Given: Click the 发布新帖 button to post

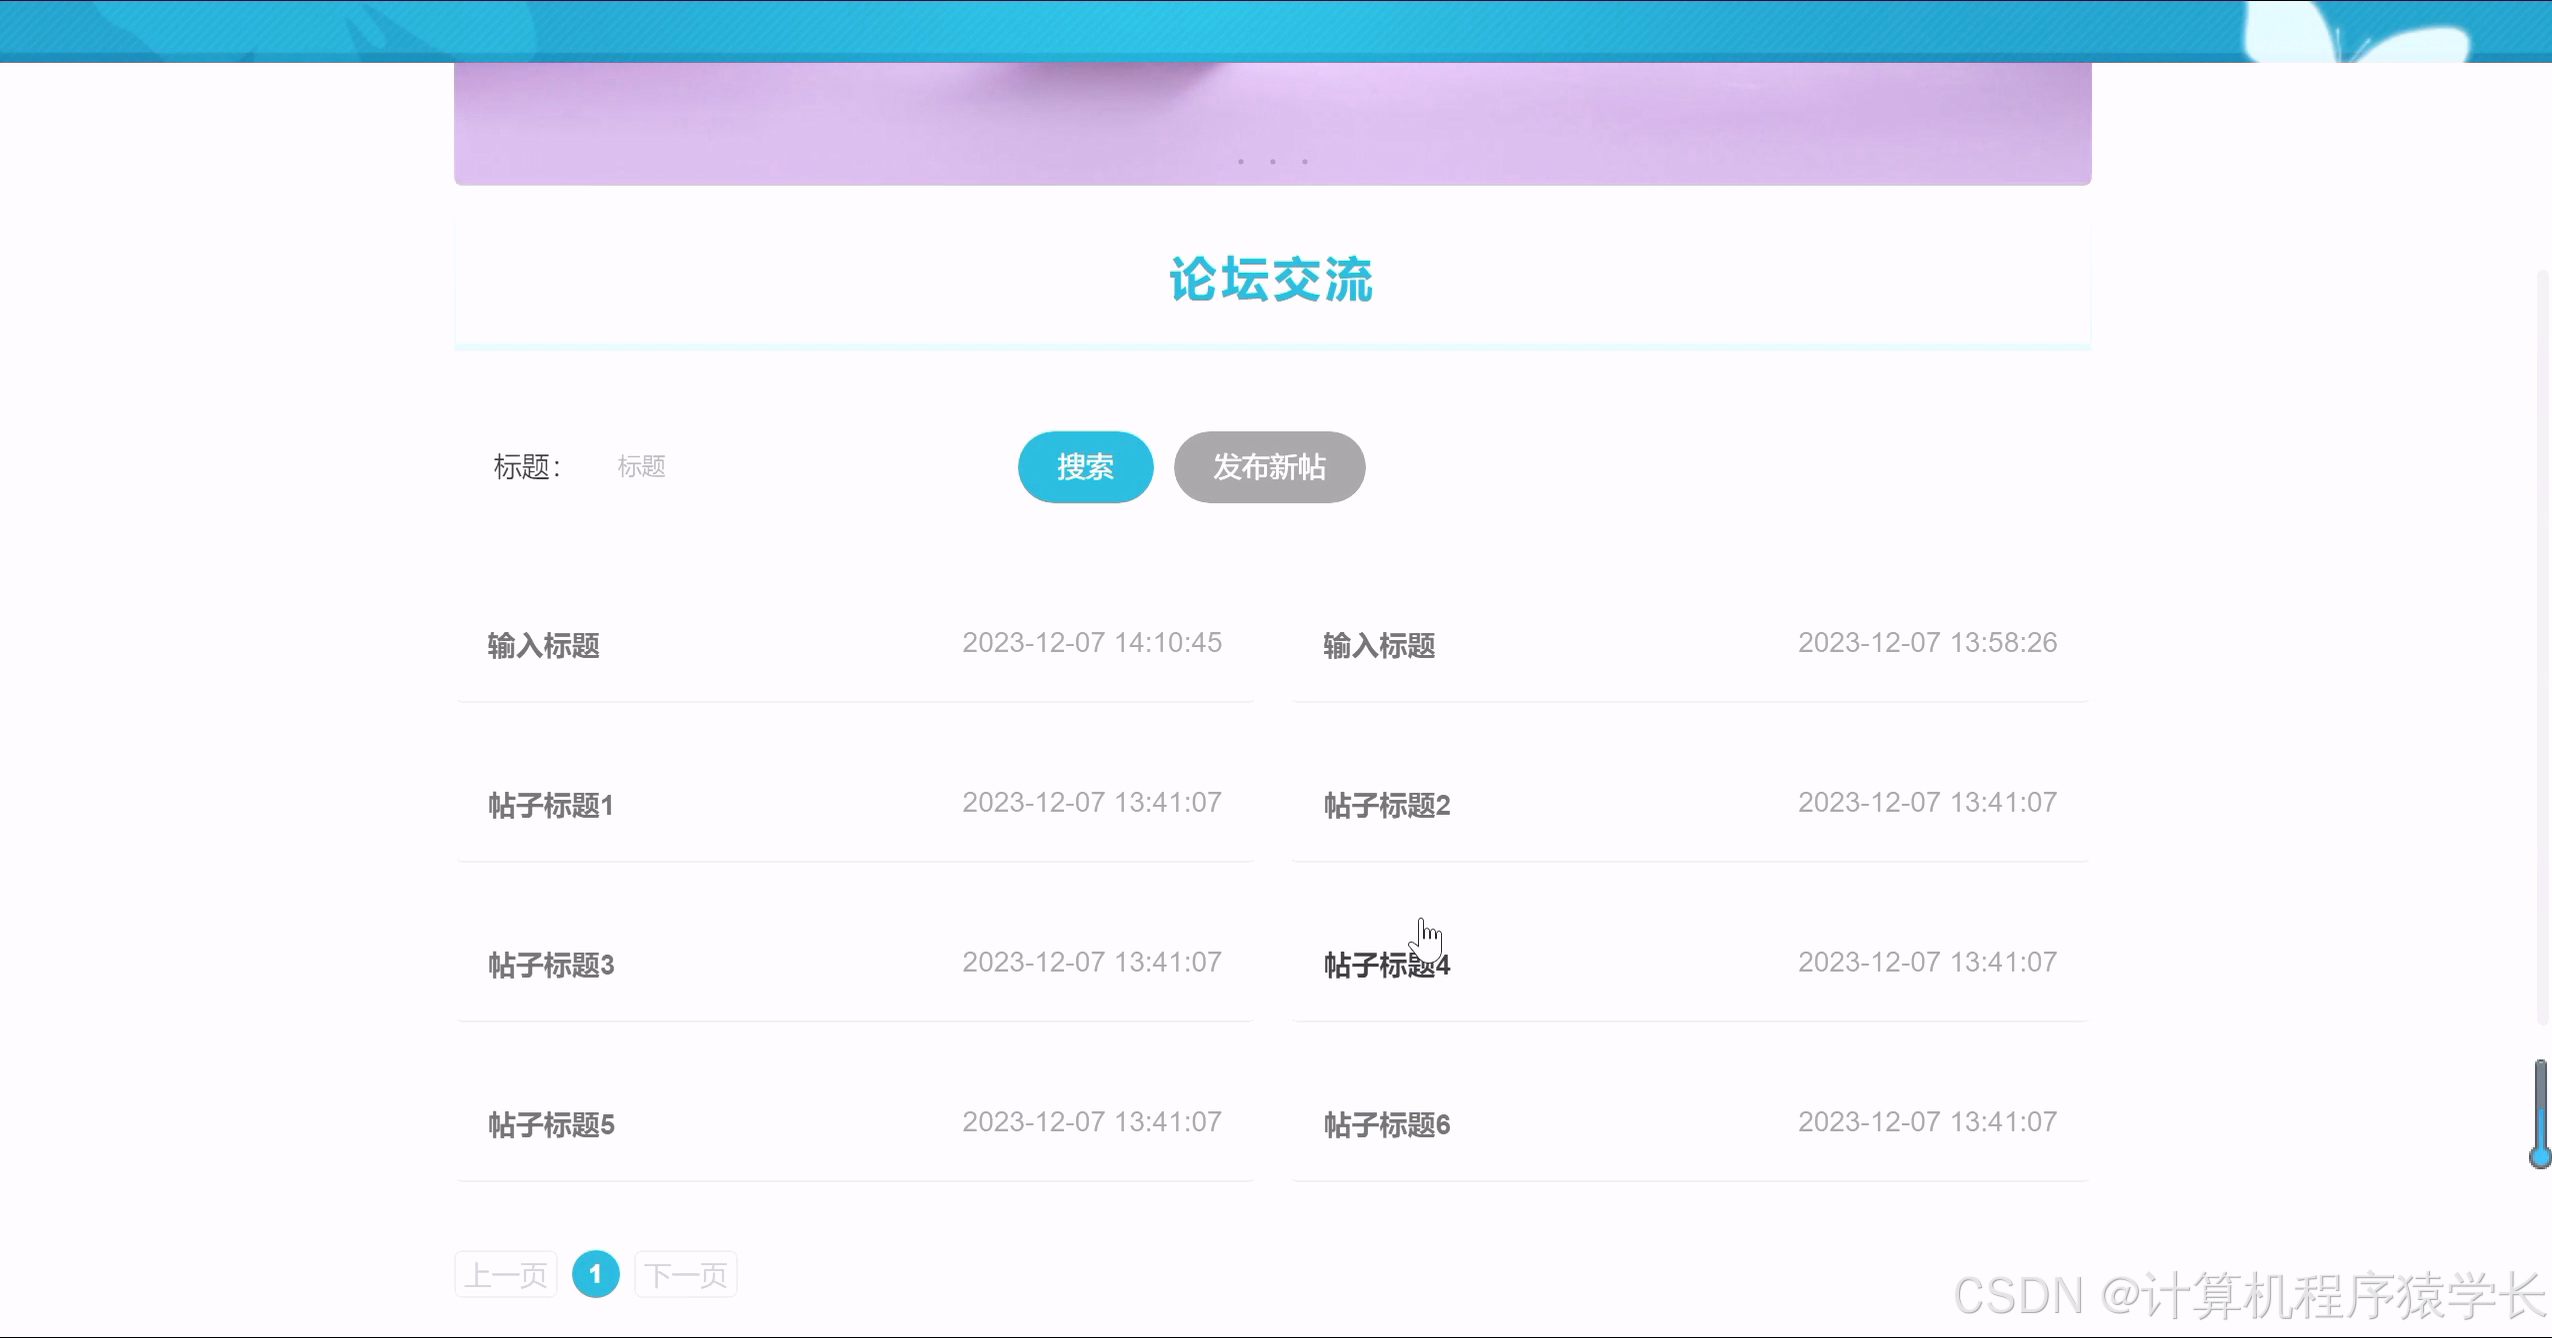Looking at the screenshot, I should [1269, 467].
